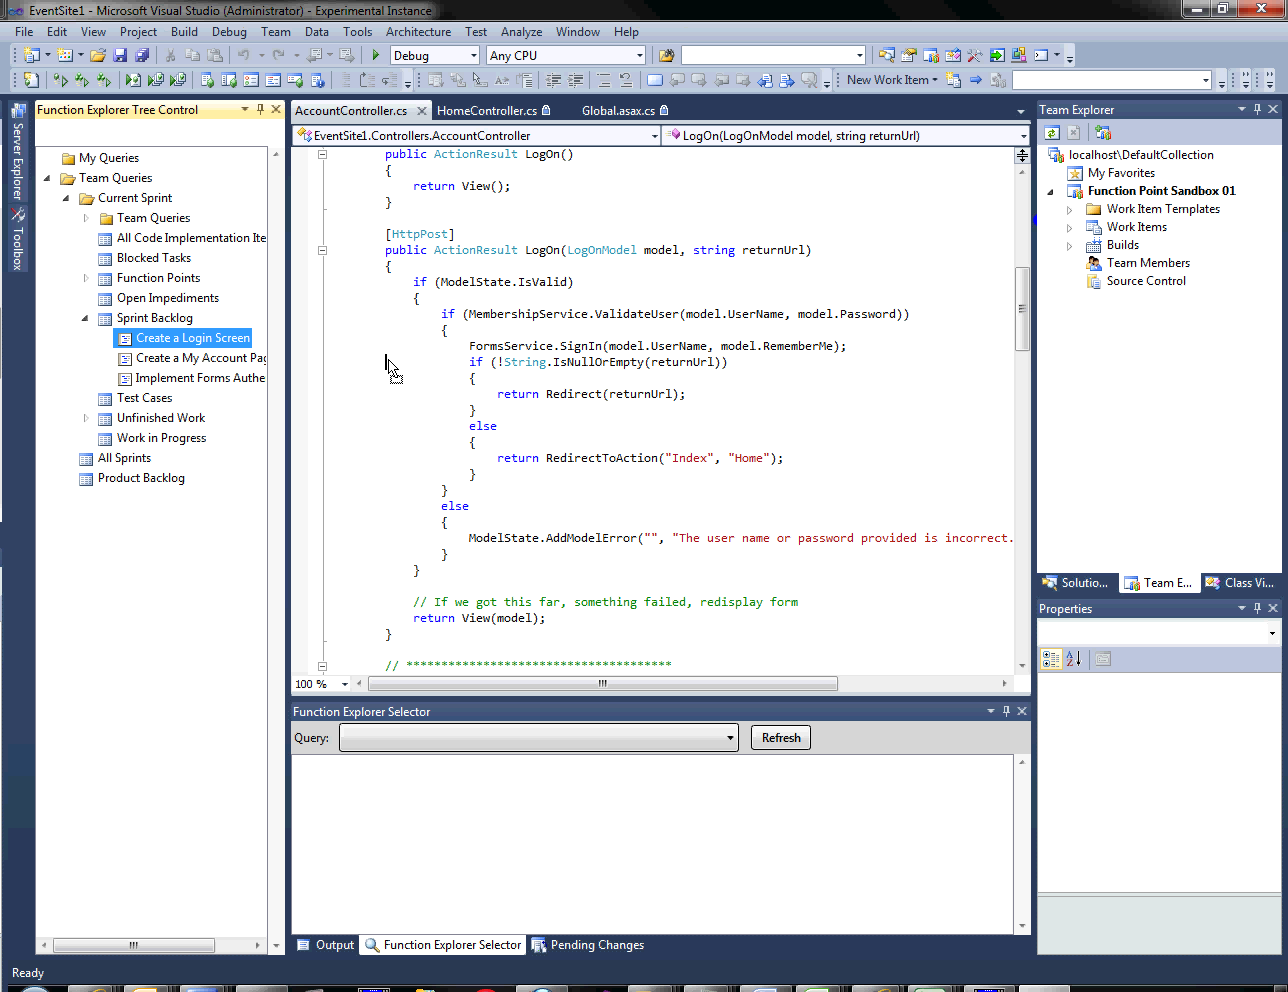Viewport: 1288px width, 992px height.
Task: Open the Architecture menu
Action: tap(418, 32)
